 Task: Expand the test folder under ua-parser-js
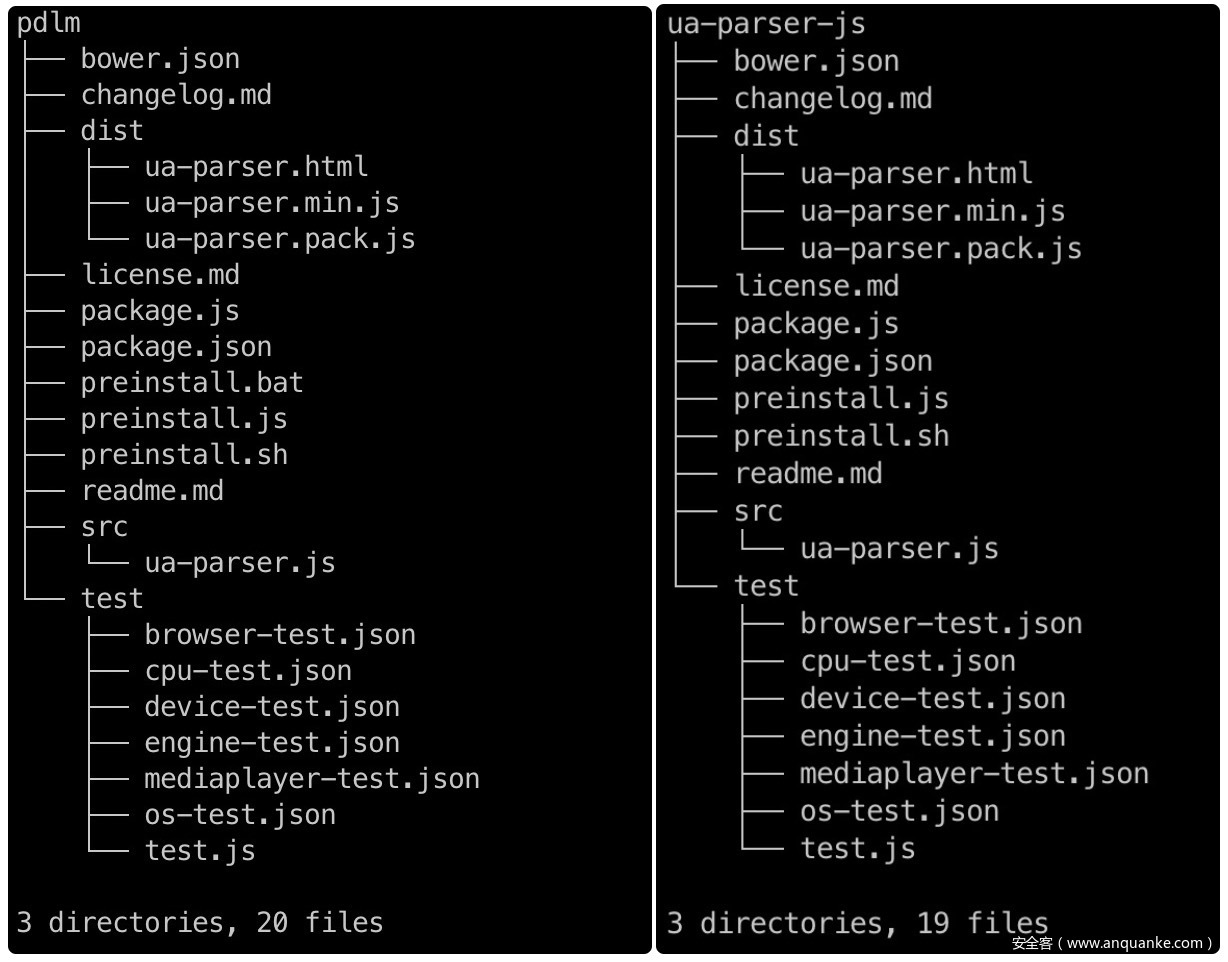[766, 585]
